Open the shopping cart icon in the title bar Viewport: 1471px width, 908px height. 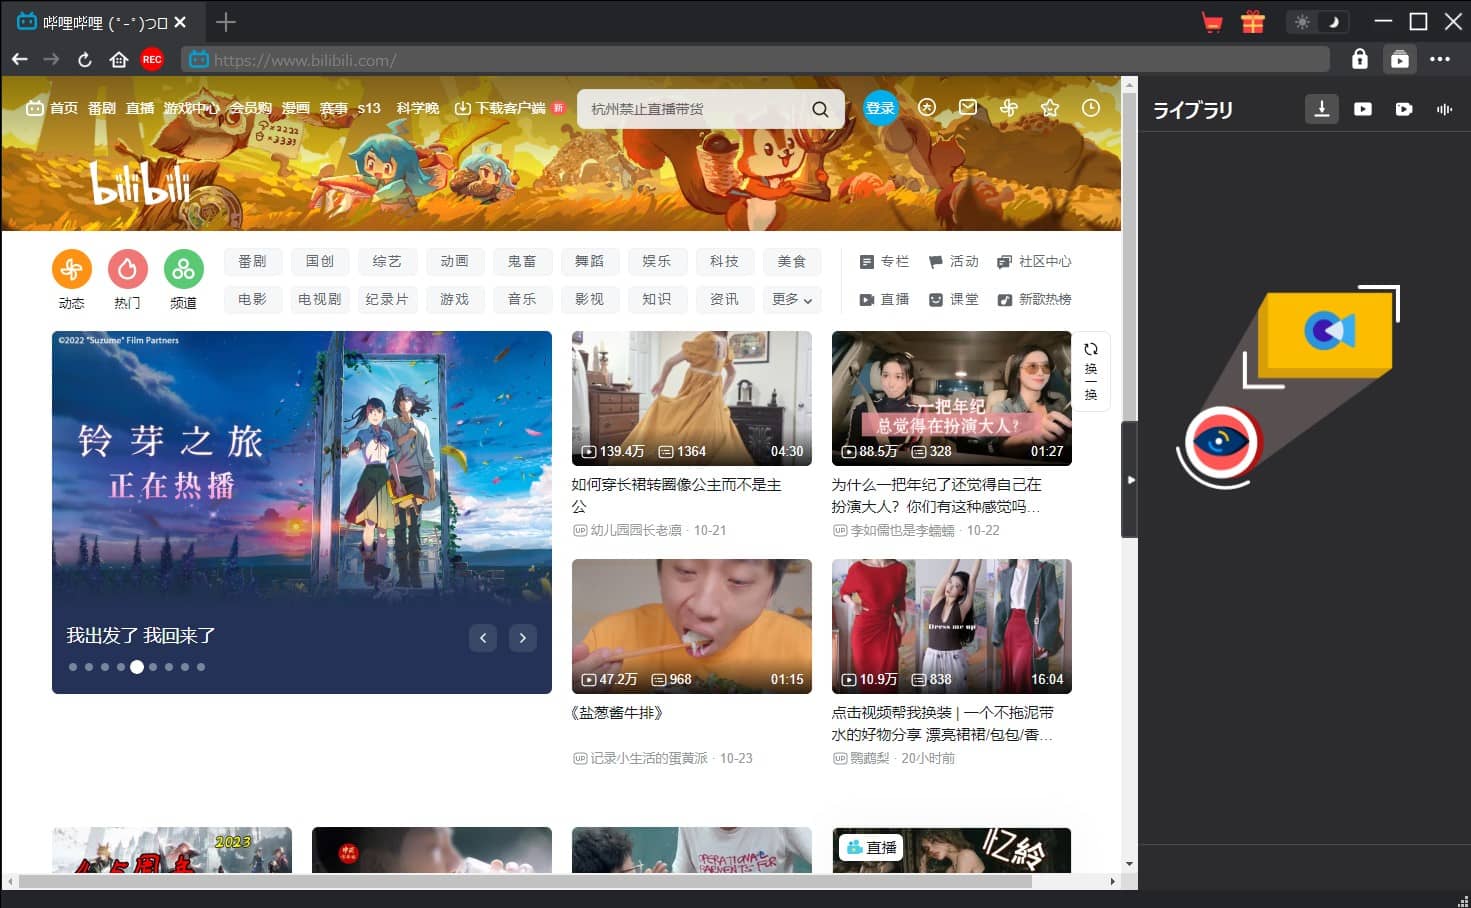(x=1212, y=22)
